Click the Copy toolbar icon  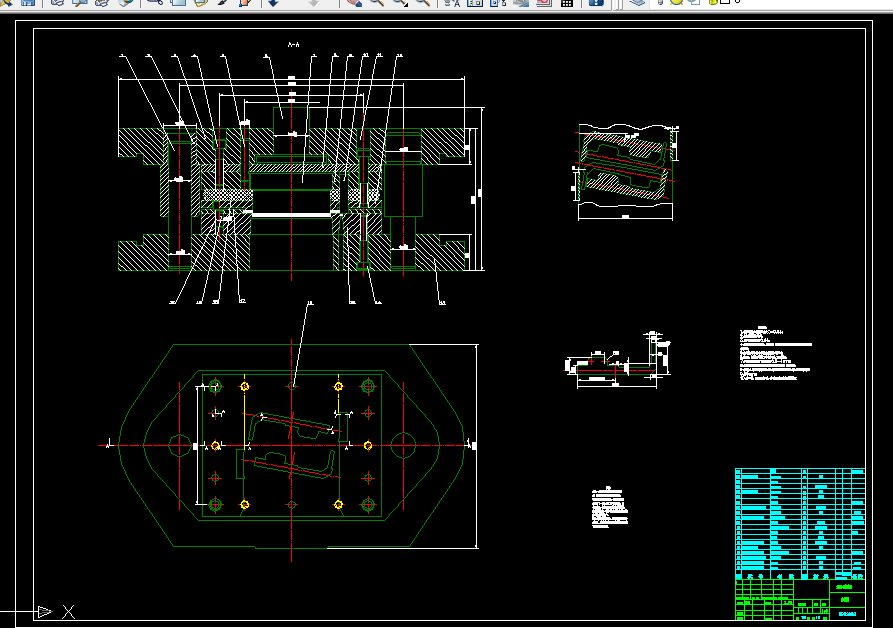178,2
